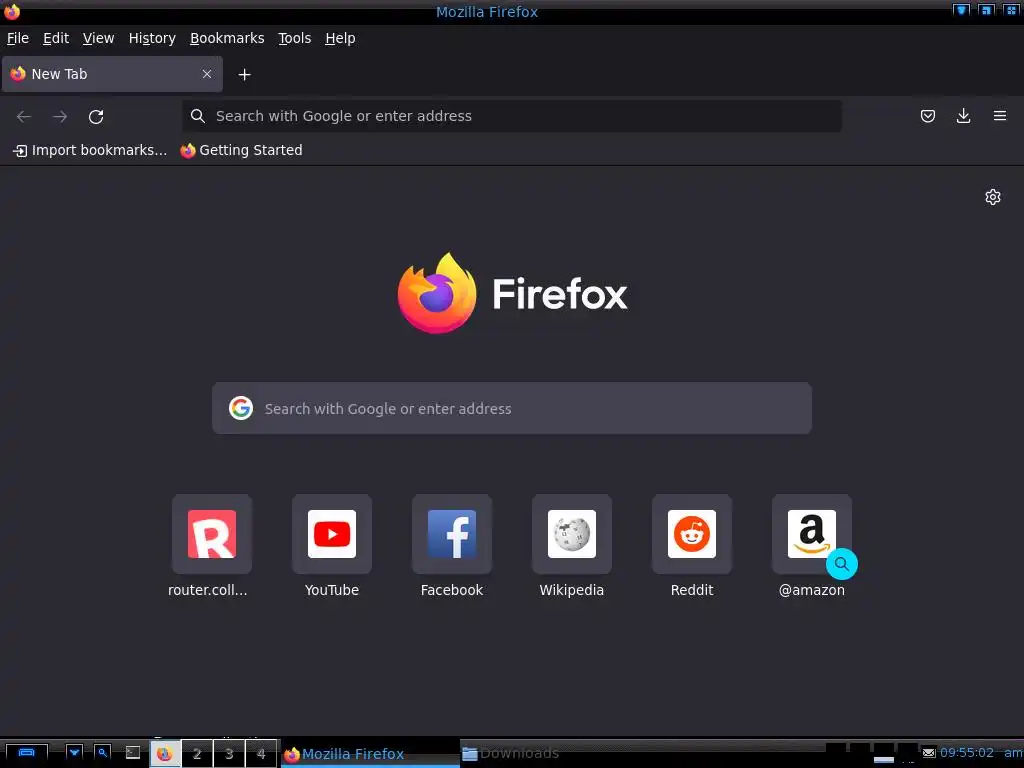Open the Facebook shortcut tile
This screenshot has height=768, width=1024.
click(452, 534)
